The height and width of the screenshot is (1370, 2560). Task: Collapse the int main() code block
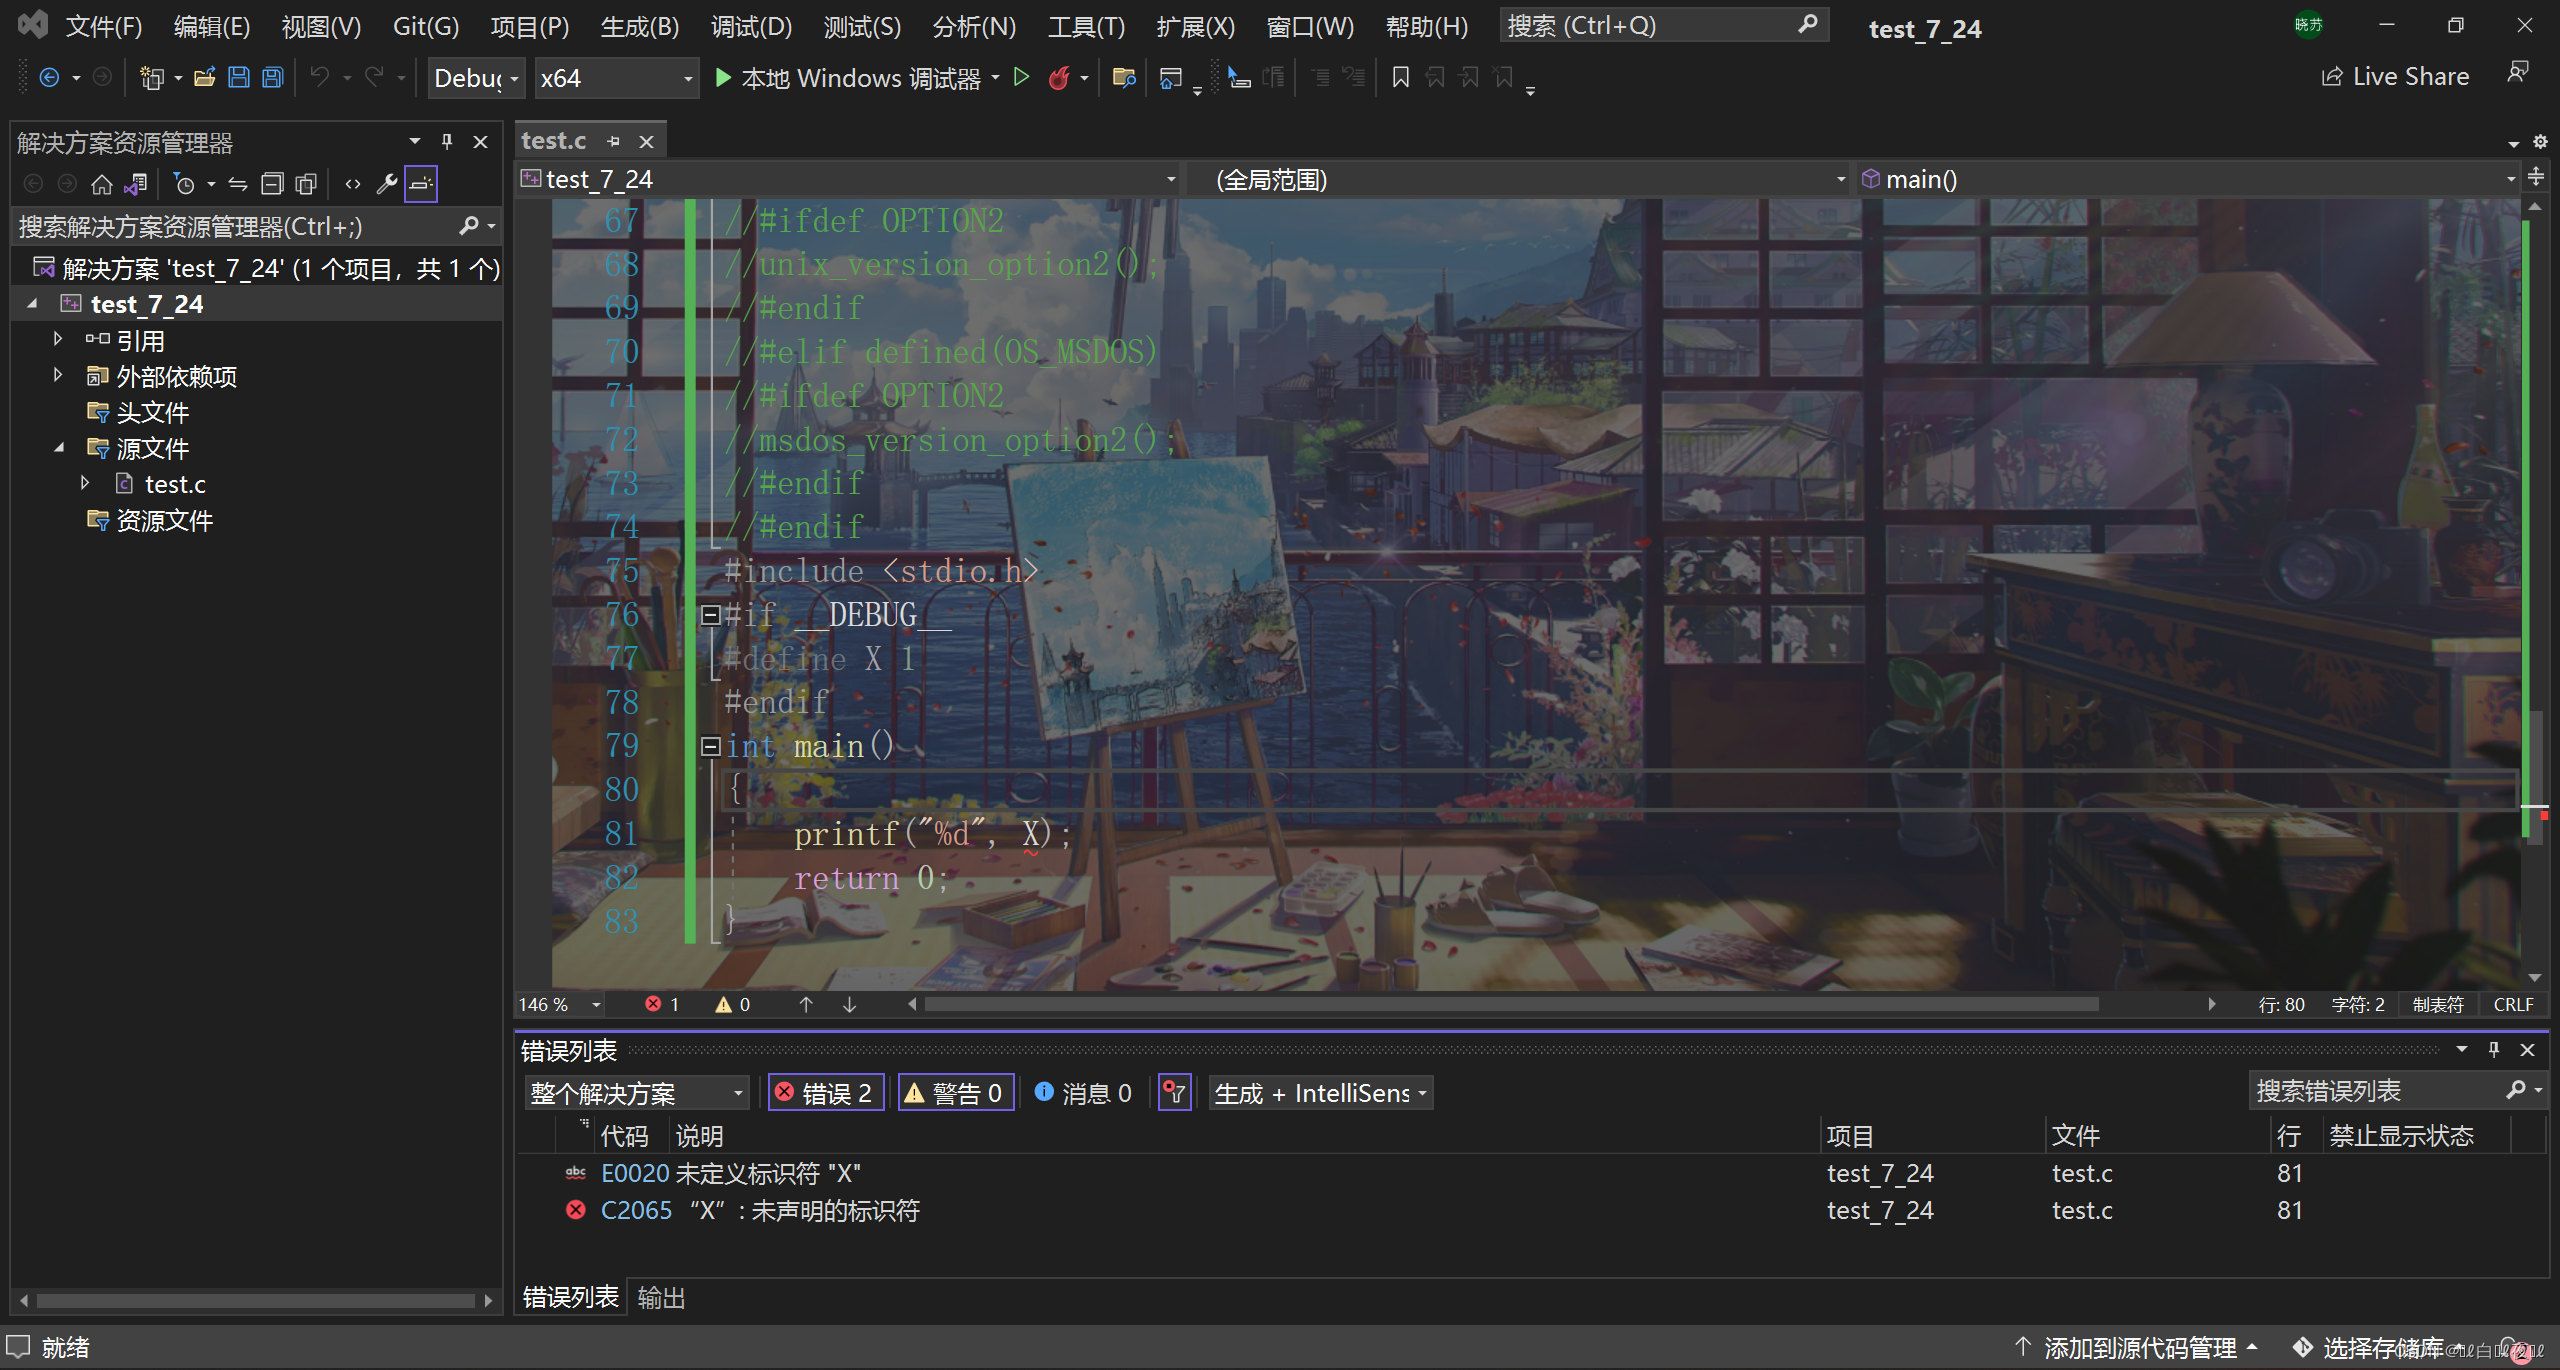click(x=710, y=747)
